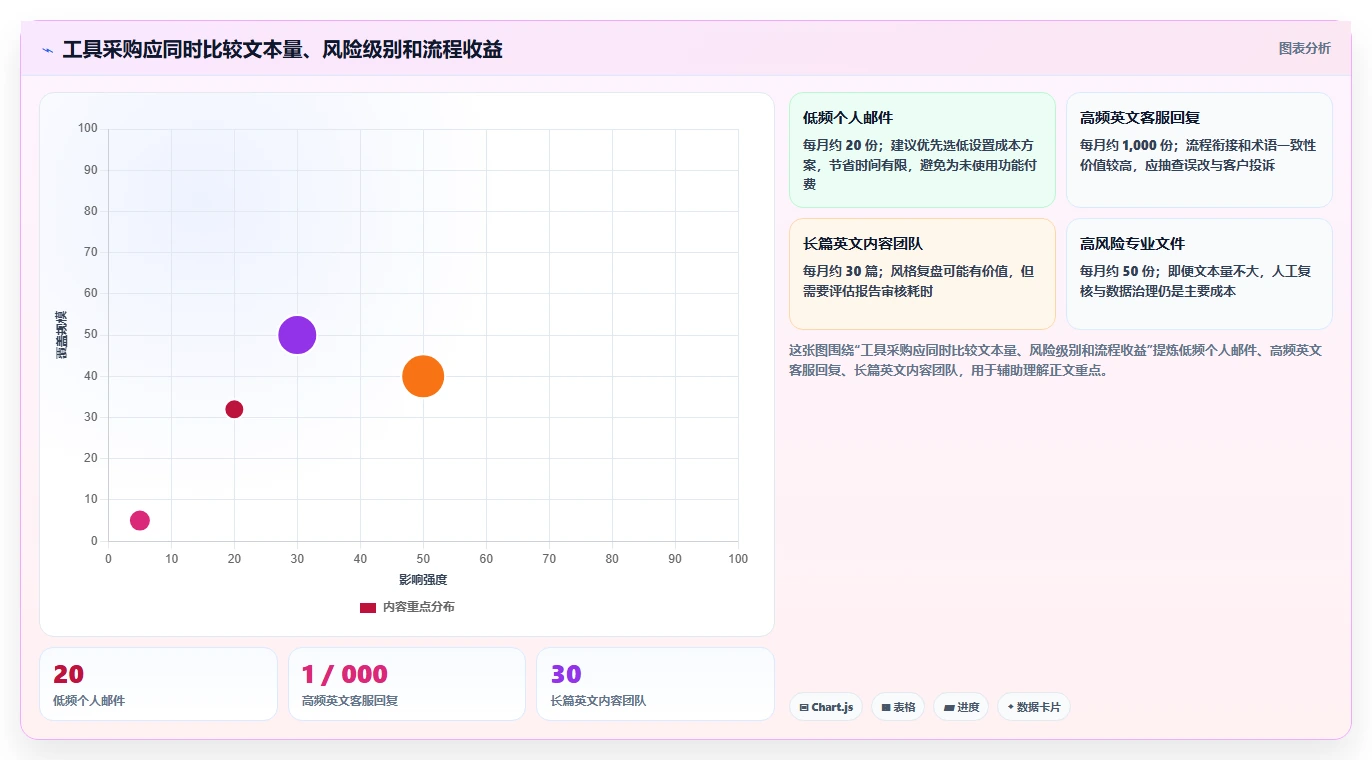Screen dimensions: 1372x760
Task: Click the 长篇英文内容团队 caption under 30
Action: [598, 701]
